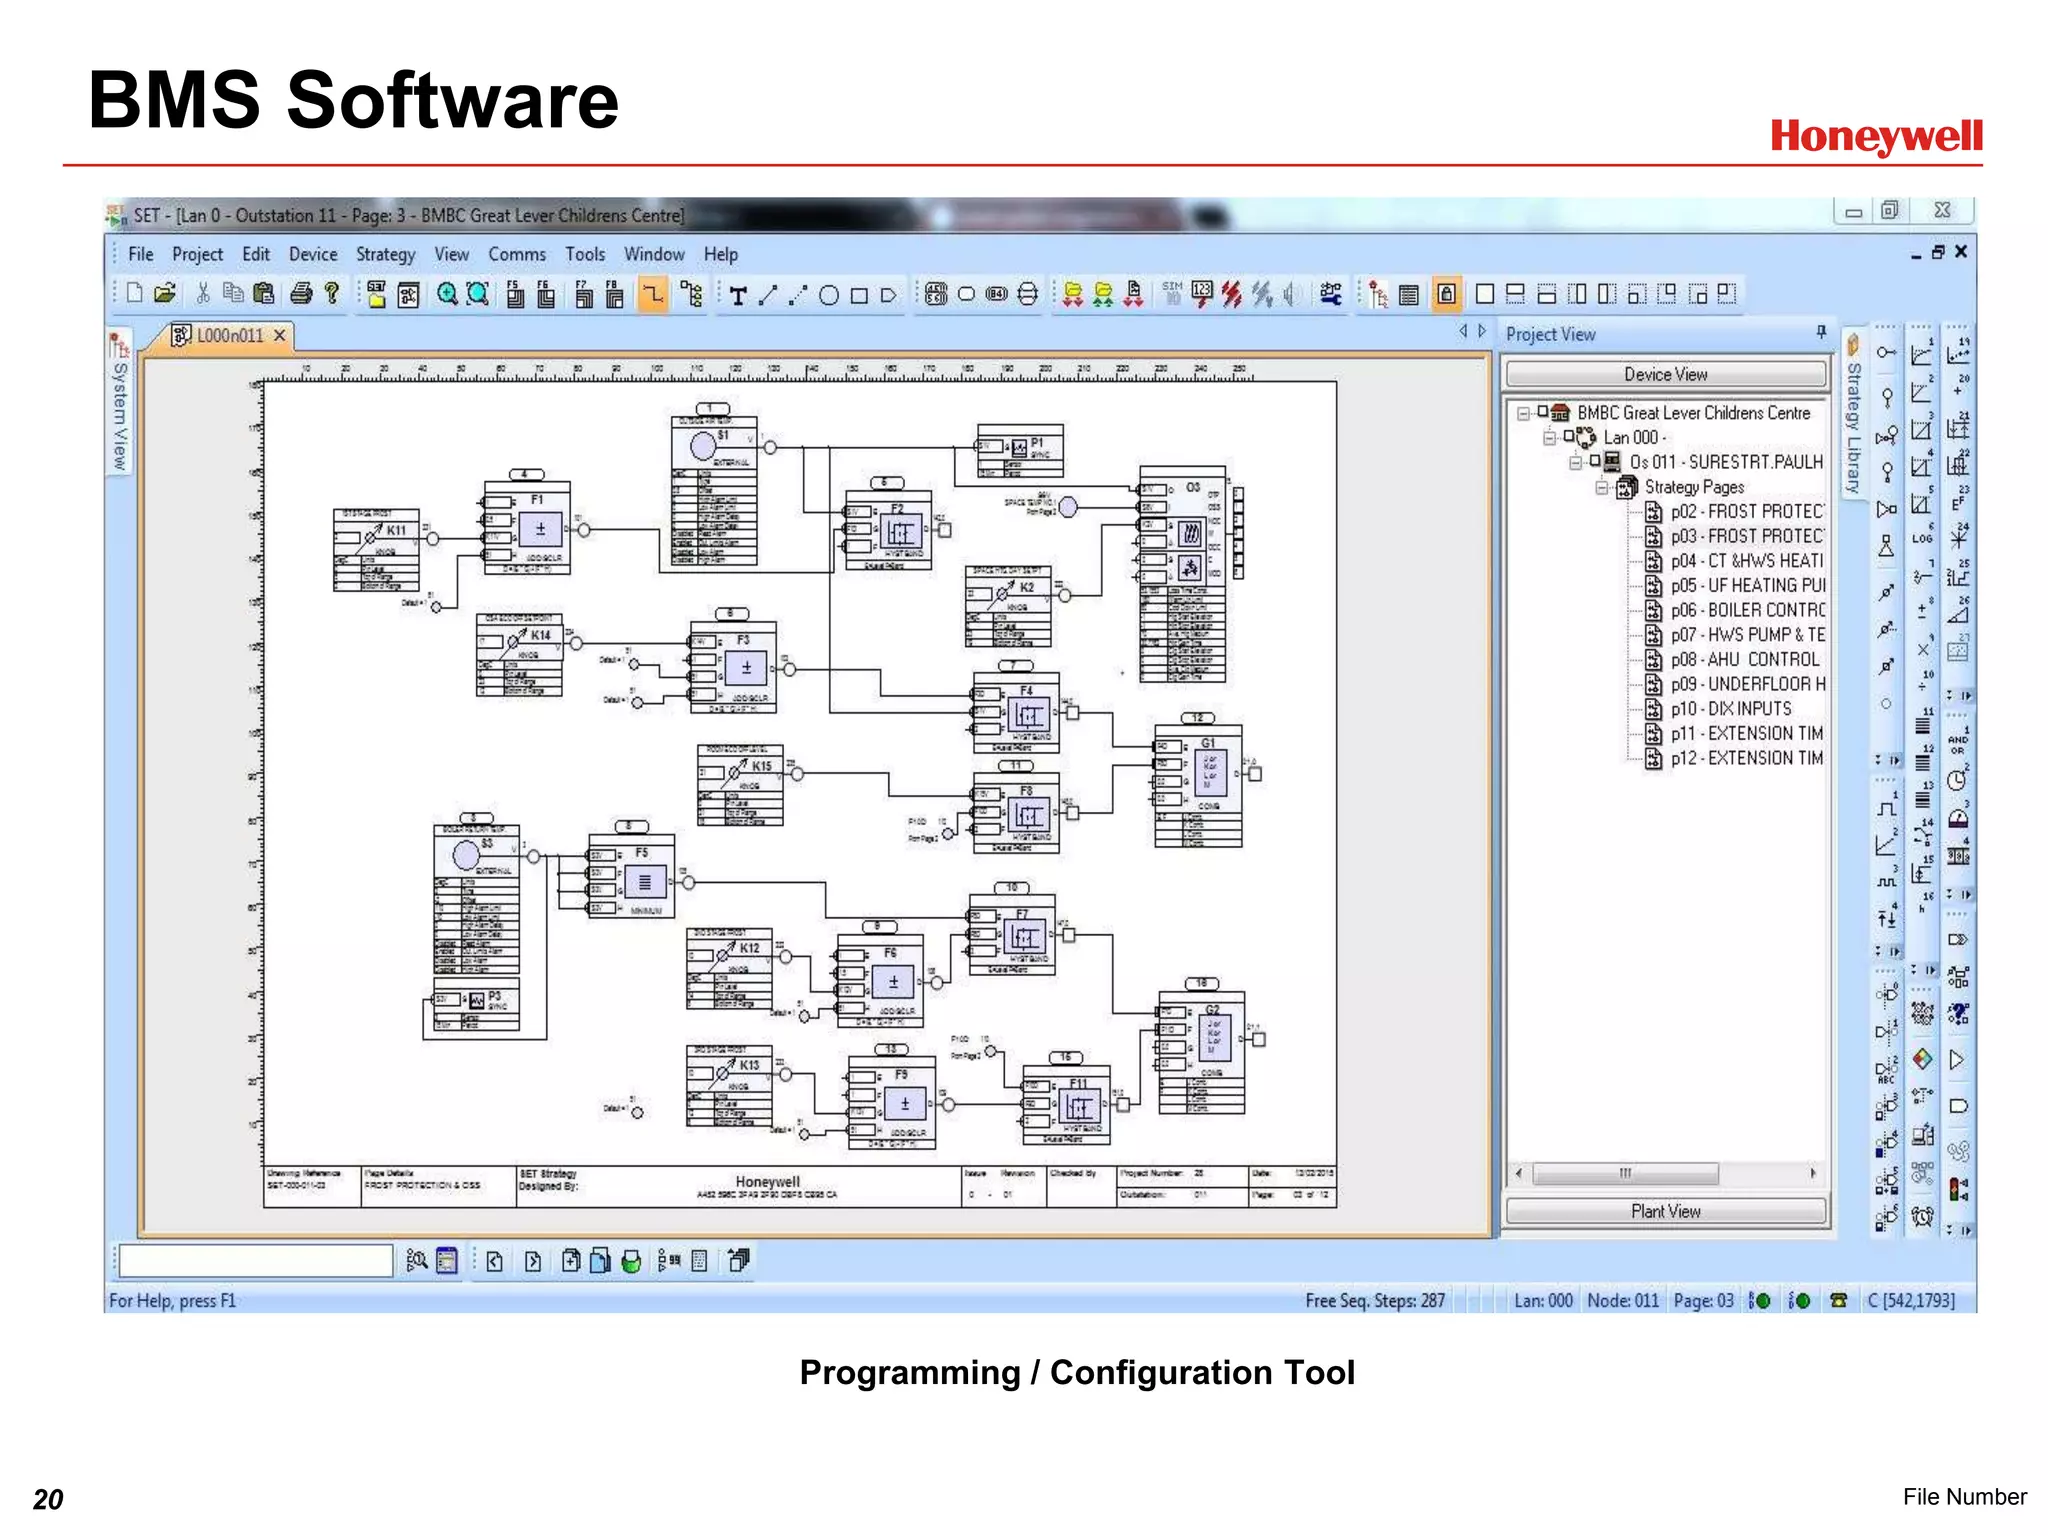Close the L000n011 tab

click(280, 336)
